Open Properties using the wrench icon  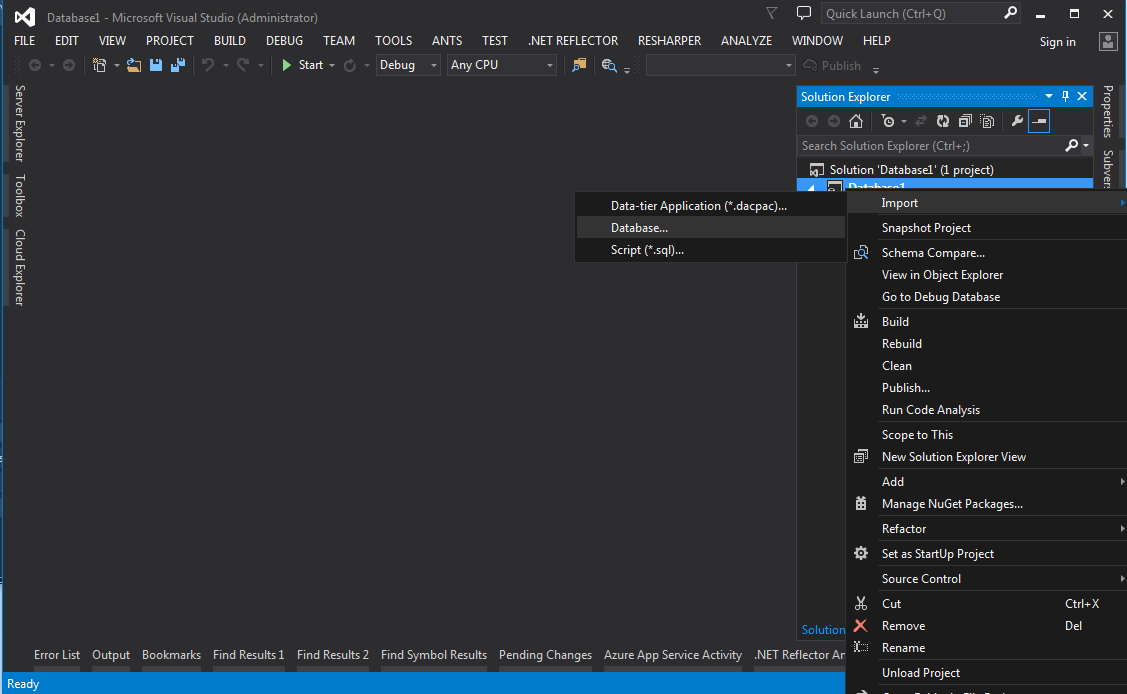[x=1017, y=121]
